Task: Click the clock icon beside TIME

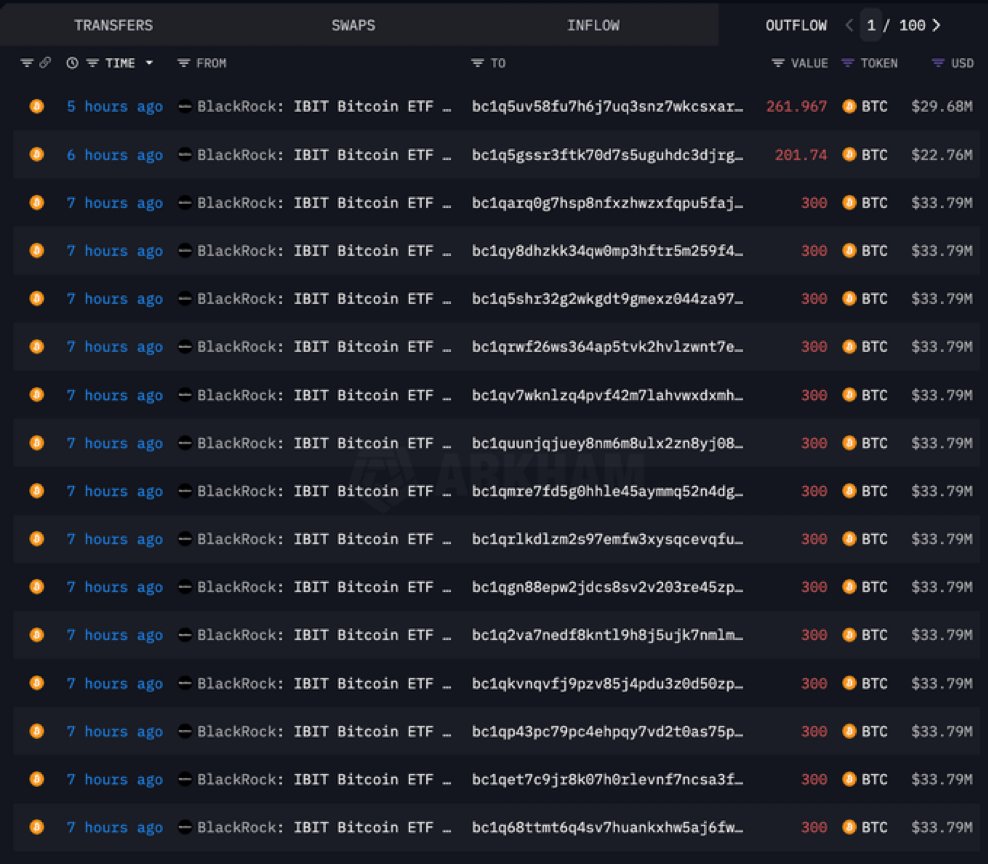Action: point(72,63)
